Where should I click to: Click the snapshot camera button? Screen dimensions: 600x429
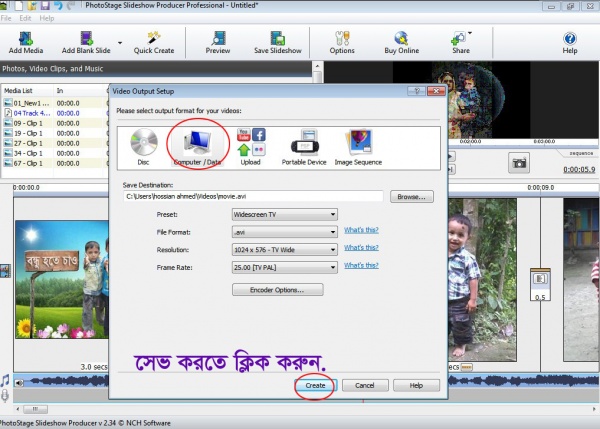519,163
